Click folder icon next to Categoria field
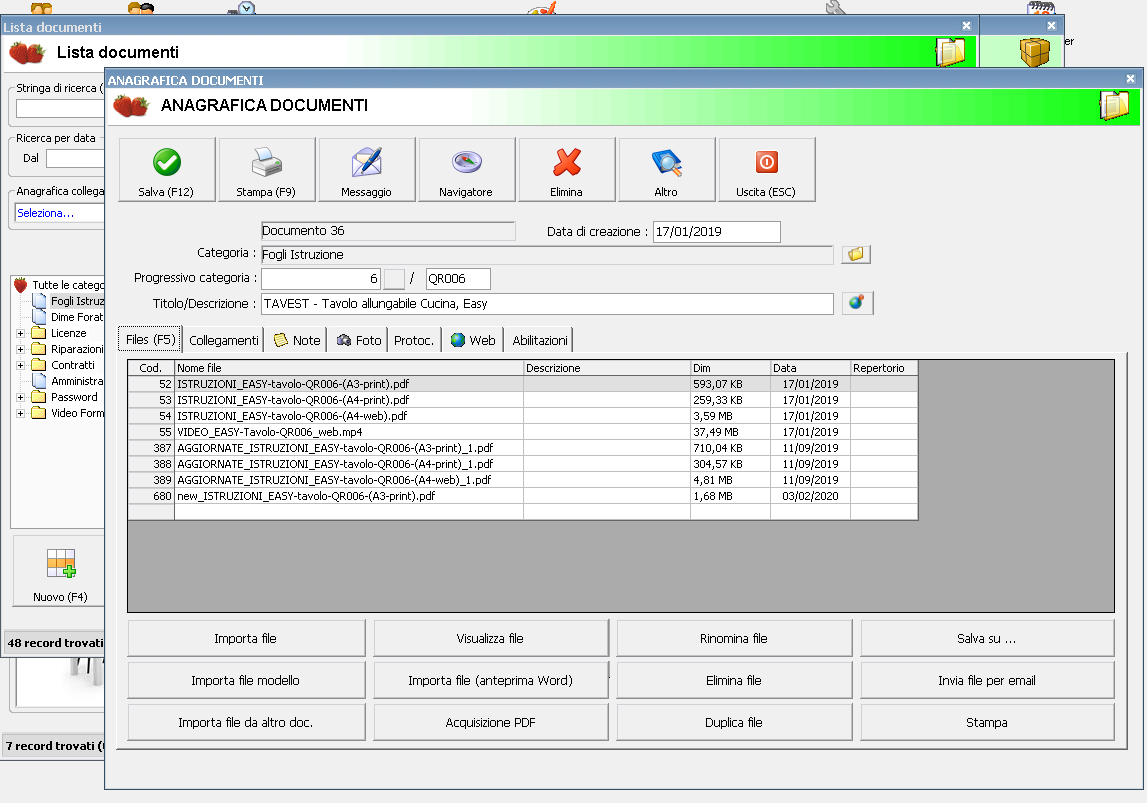 [x=856, y=255]
